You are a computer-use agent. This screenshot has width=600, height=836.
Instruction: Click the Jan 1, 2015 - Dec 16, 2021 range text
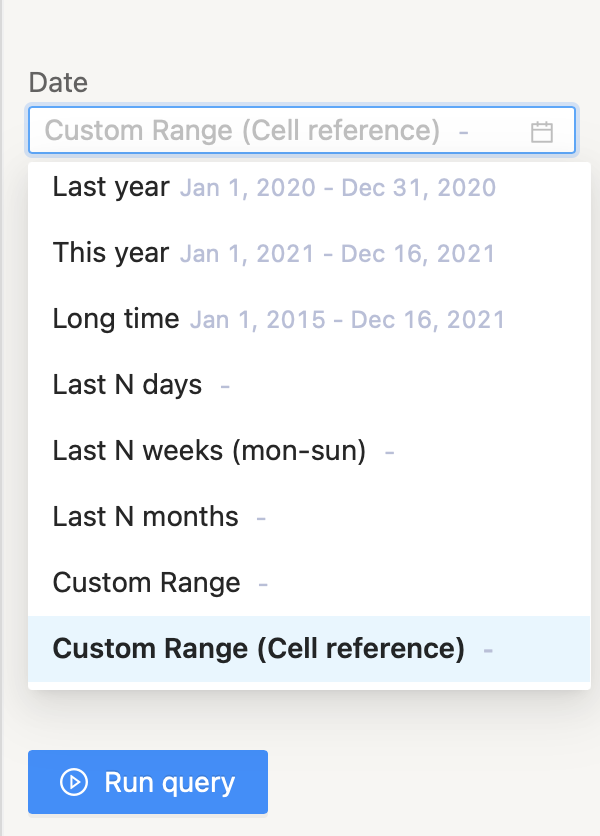click(348, 320)
